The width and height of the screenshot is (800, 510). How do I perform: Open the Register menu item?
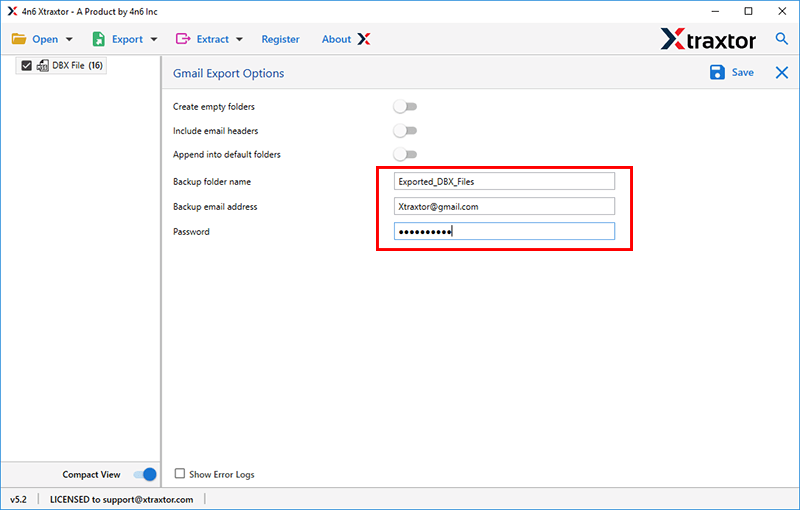[281, 39]
